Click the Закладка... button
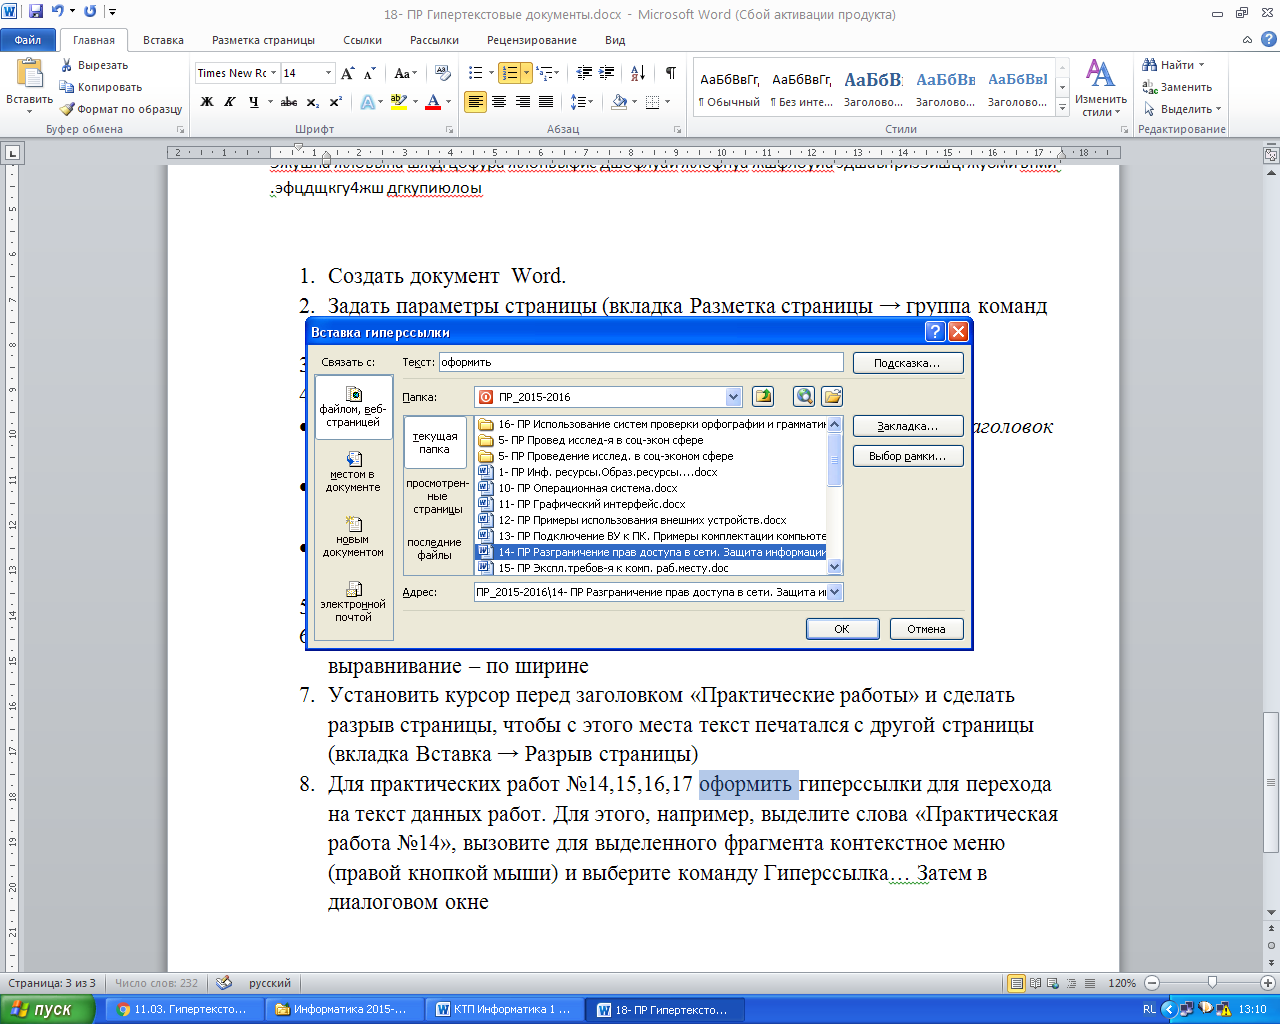Image resolution: width=1280 pixels, height=1024 pixels. [x=908, y=426]
